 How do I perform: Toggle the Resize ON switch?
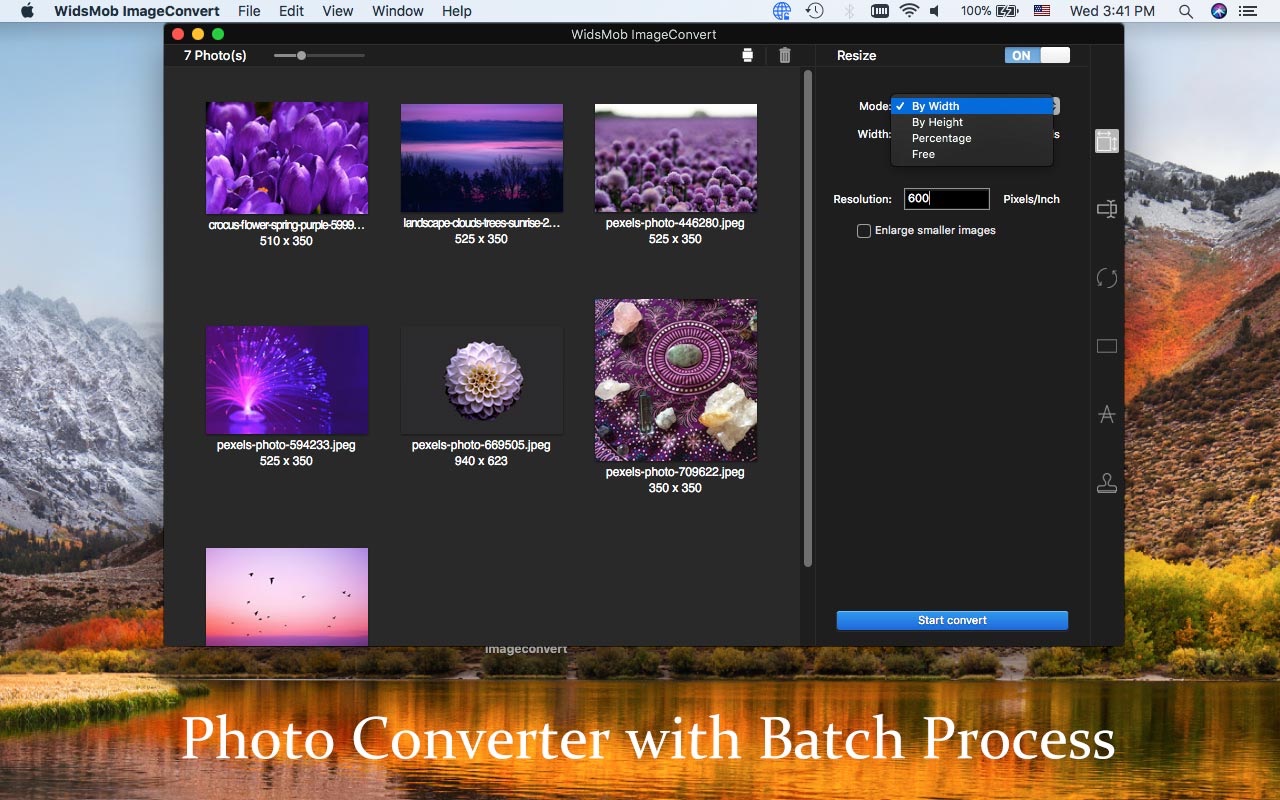(1037, 55)
